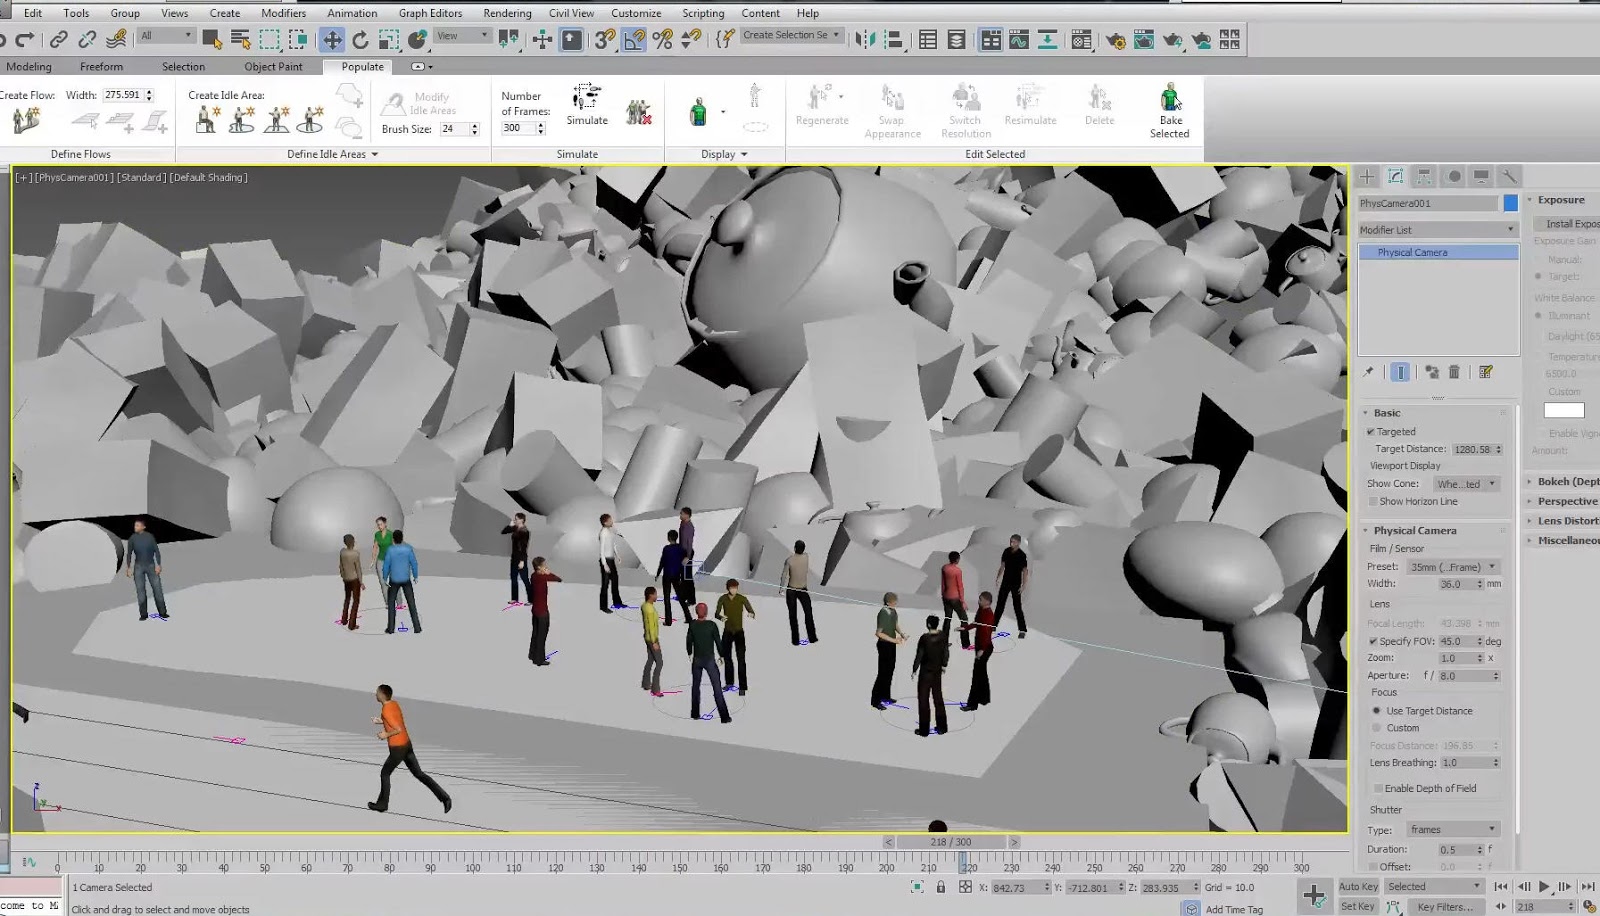
Task: Open the Modify panel tab icon
Action: [x=1396, y=177]
